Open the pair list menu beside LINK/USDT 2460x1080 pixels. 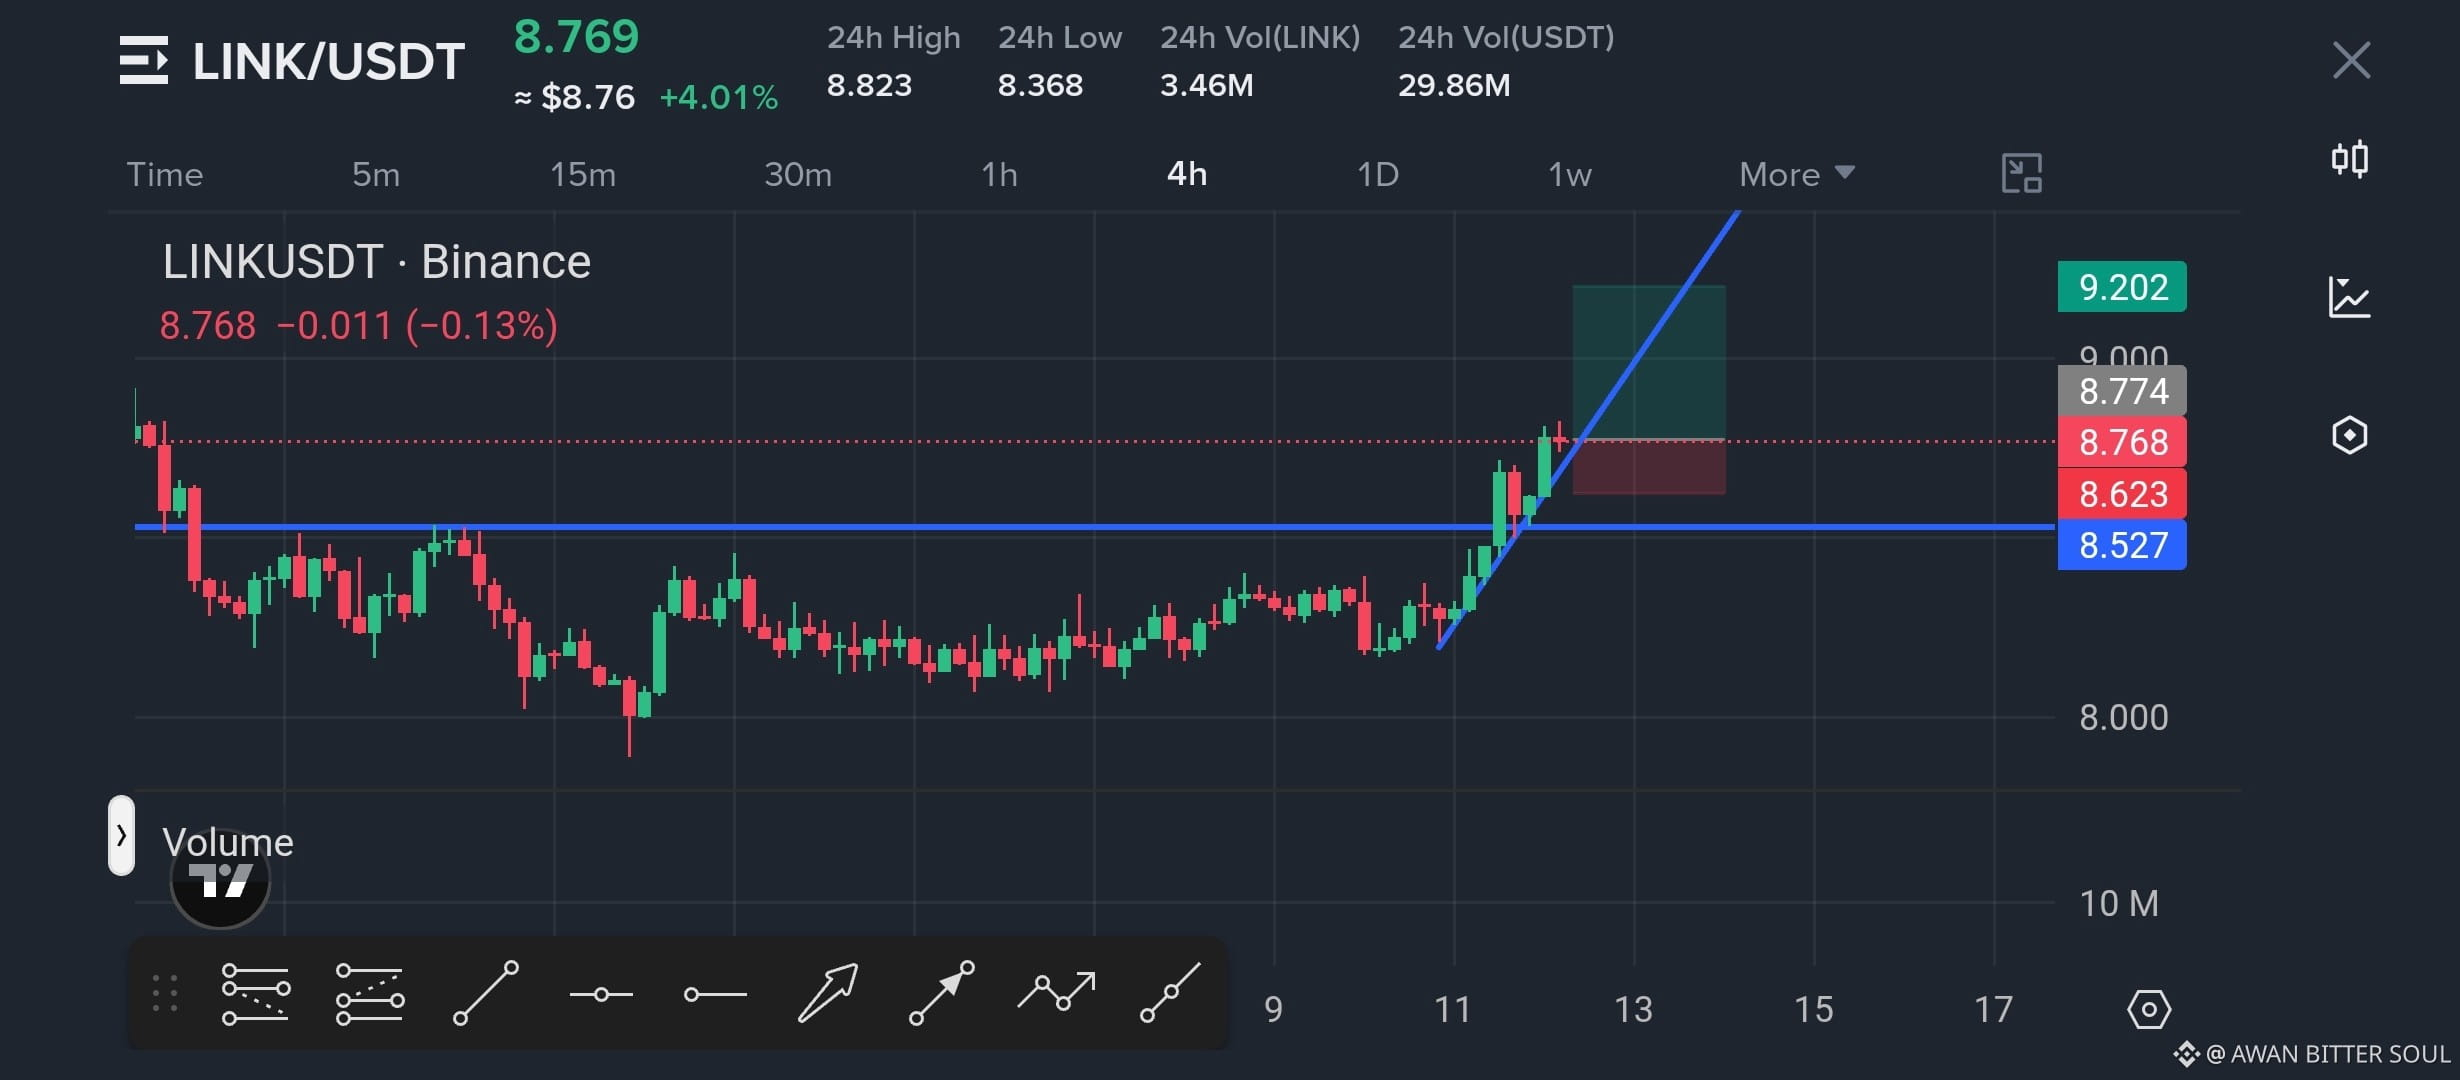point(144,60)
